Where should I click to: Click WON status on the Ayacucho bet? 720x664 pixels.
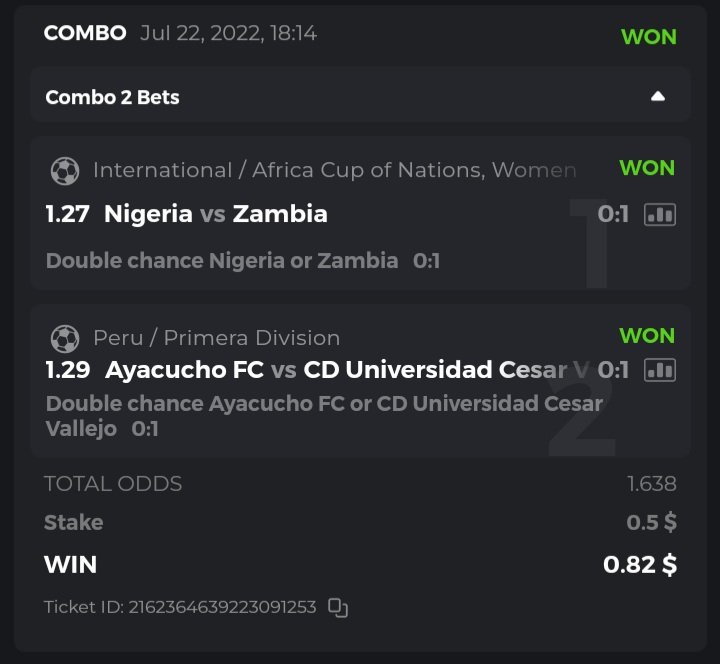tap(647, 336)
